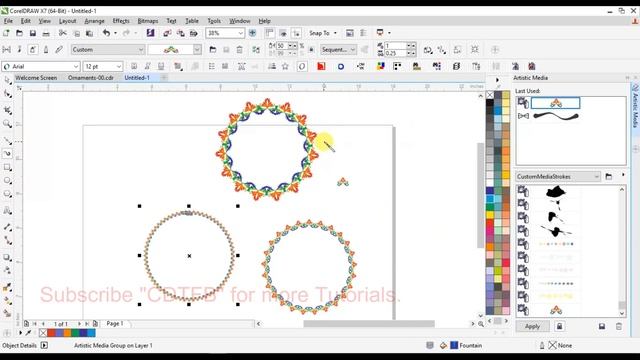Open the Arrange menu
This screenshot has height=360, width=640.
pyautogui.click(x=94, y=21)
